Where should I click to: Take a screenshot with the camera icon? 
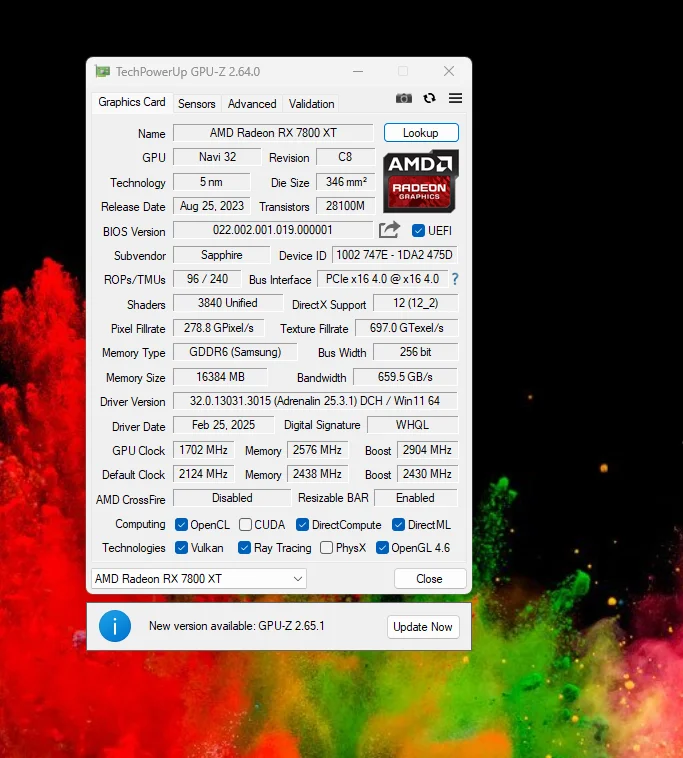pyautogui.click(x=404, y=99)
